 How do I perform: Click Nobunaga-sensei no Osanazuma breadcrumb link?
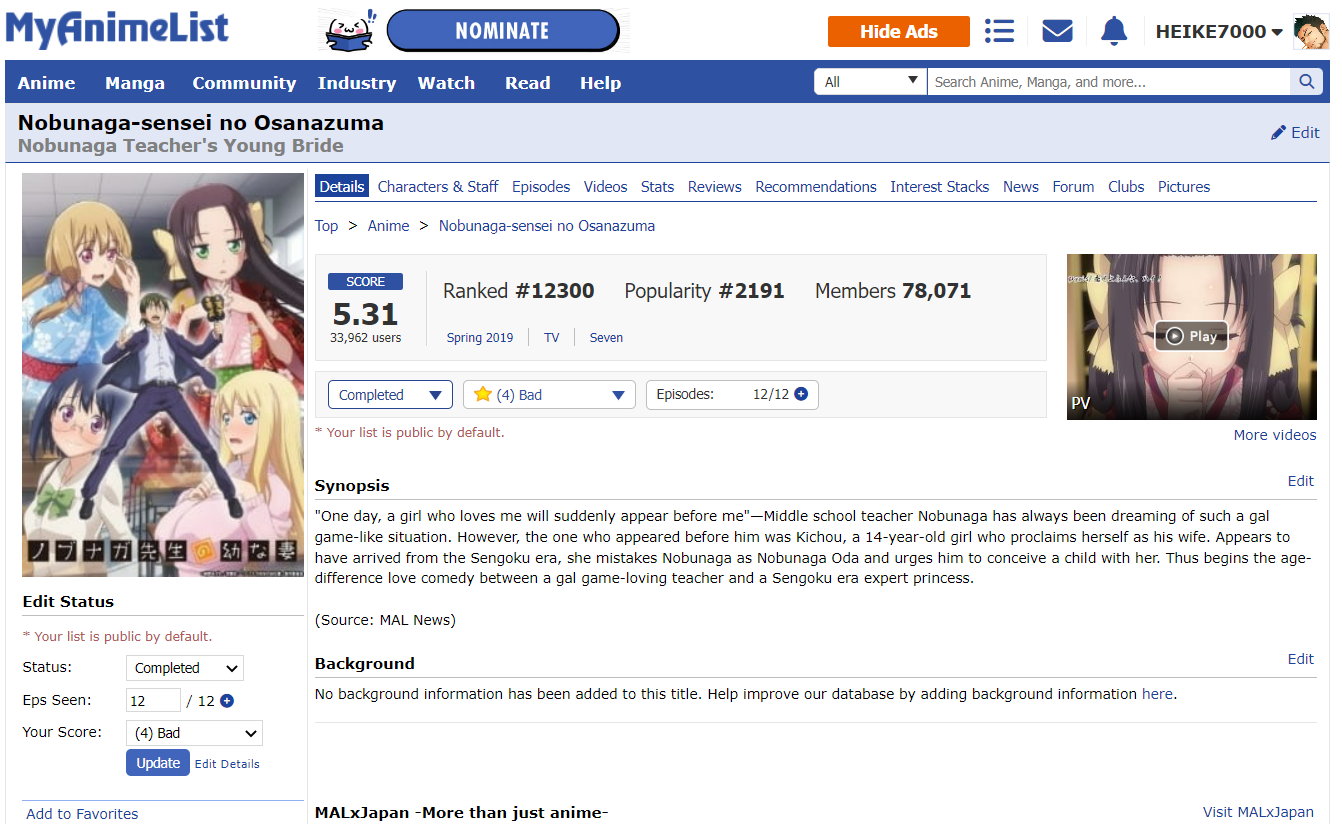(x=547, y=226)
